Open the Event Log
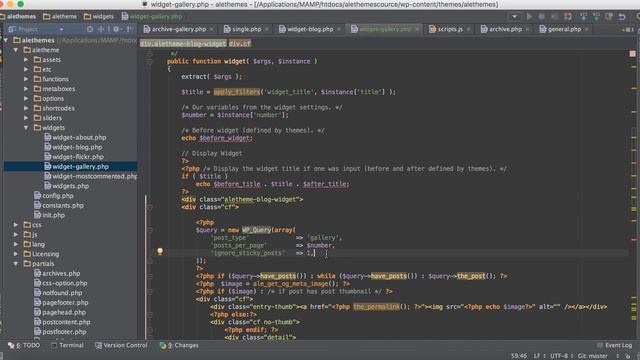The height and width of the screenshot is (360, 640). tap(614, 345)
